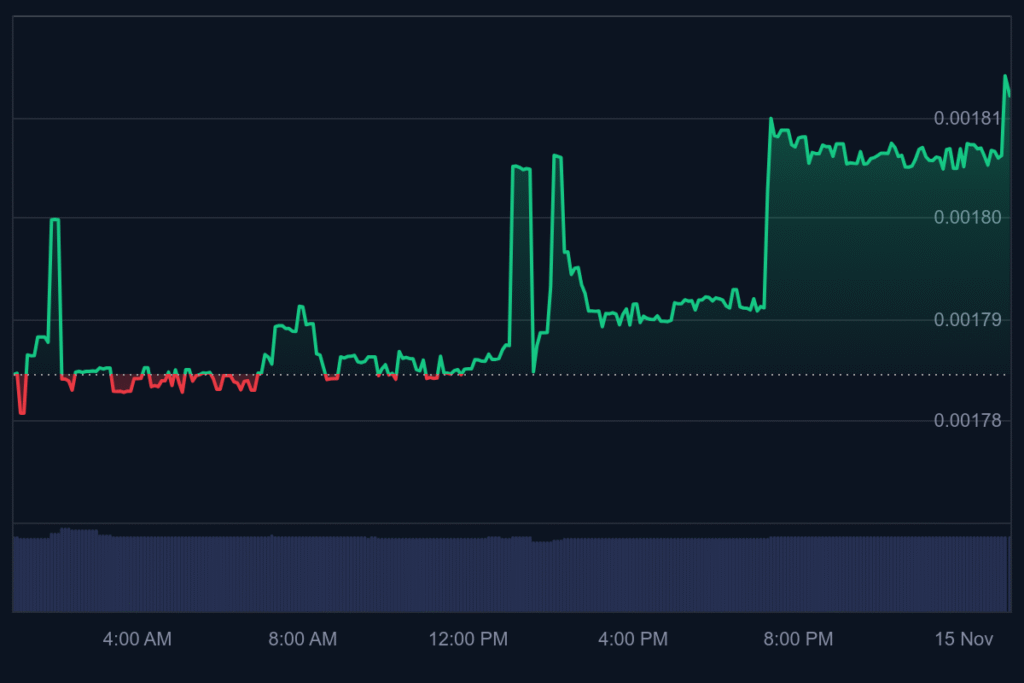This screenshot has height=683, width=1024.
Task: Click the small peak around 8:00 AM
Action: pyautogui.click(x=299, y=307)
